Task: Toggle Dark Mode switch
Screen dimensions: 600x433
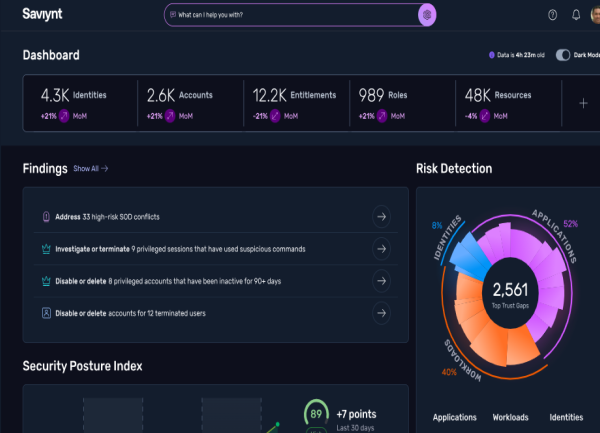Action: tap(563, 55)
